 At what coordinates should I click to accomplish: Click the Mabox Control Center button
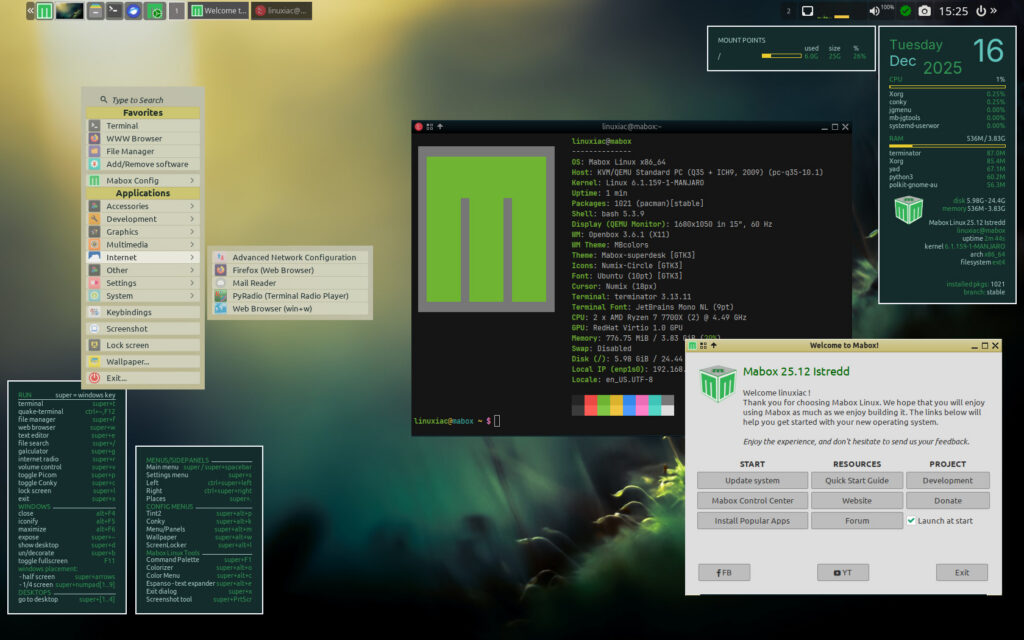tap(751, 500)
